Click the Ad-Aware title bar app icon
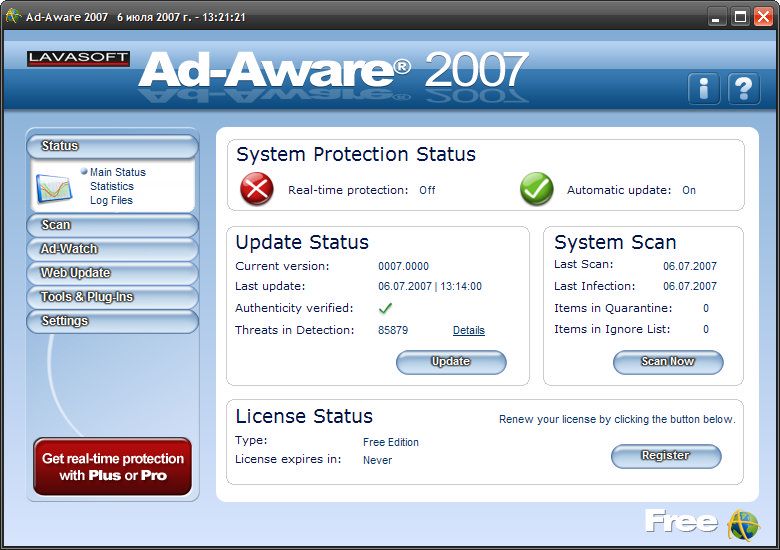780x550 pixels. click(13, 17)
